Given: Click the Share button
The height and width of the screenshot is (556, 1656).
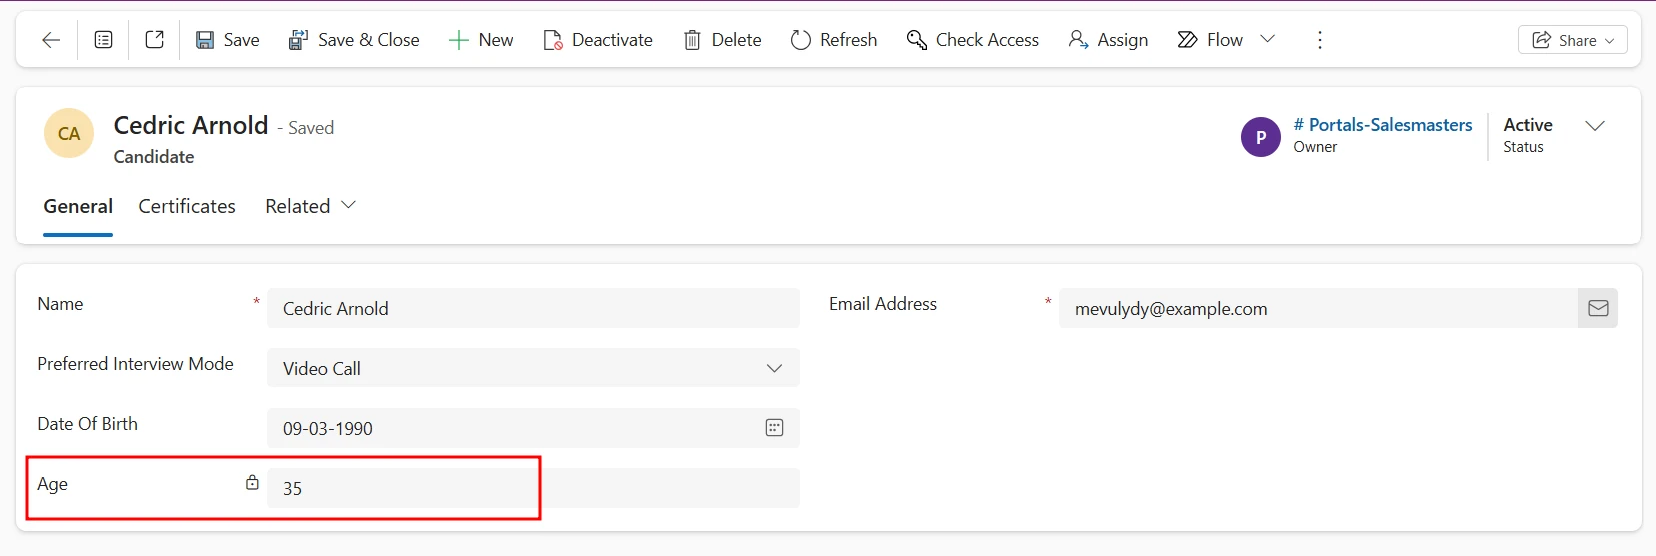Looking at the screenshot, I should pos(1573,40).
